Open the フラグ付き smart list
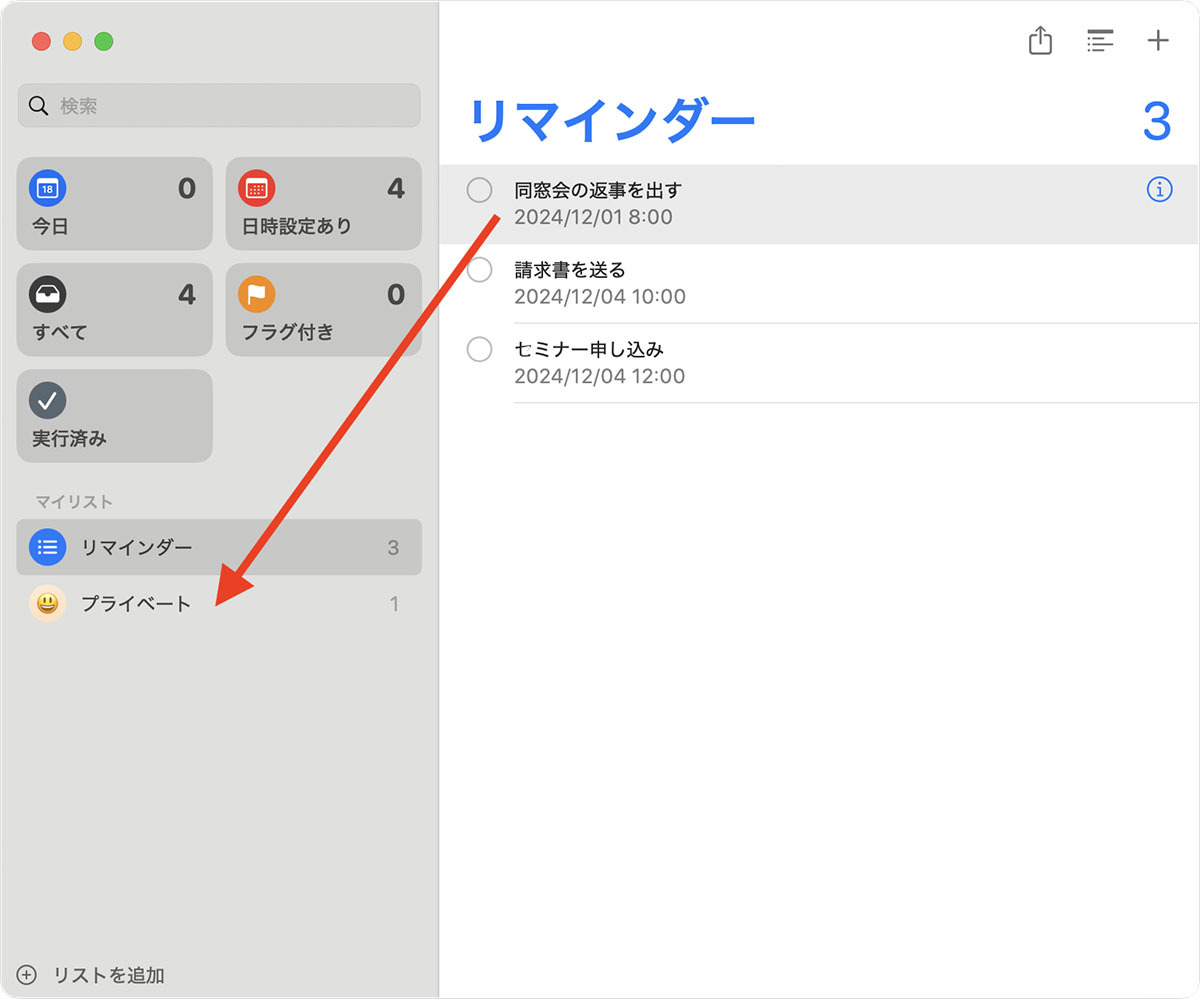 (x=323, y=310)
